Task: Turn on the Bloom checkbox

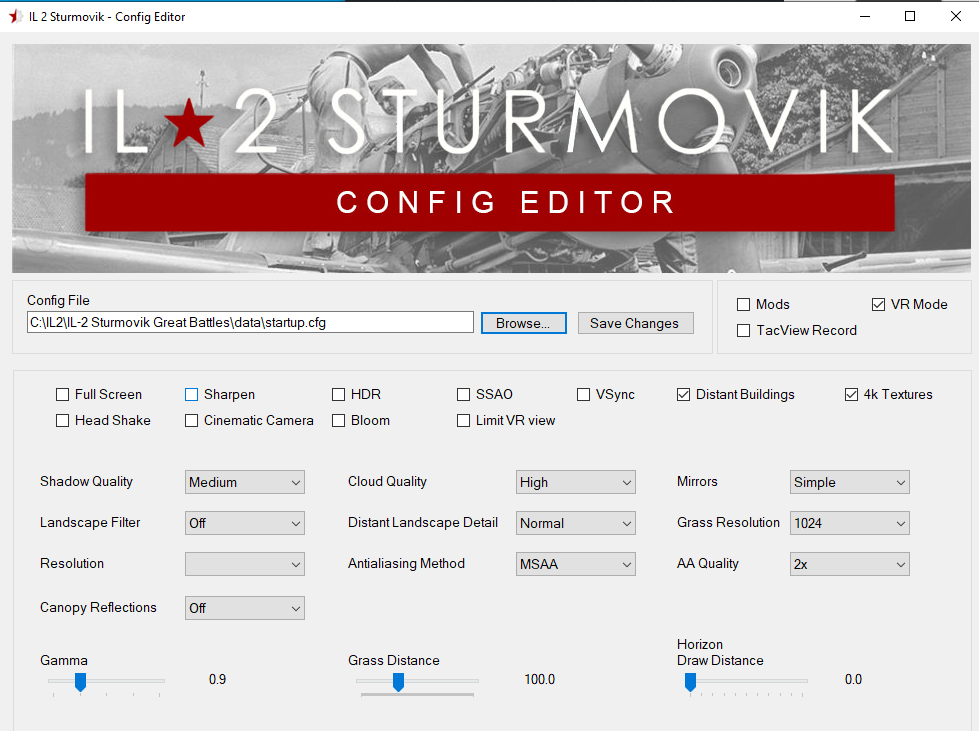Action: 338,421
